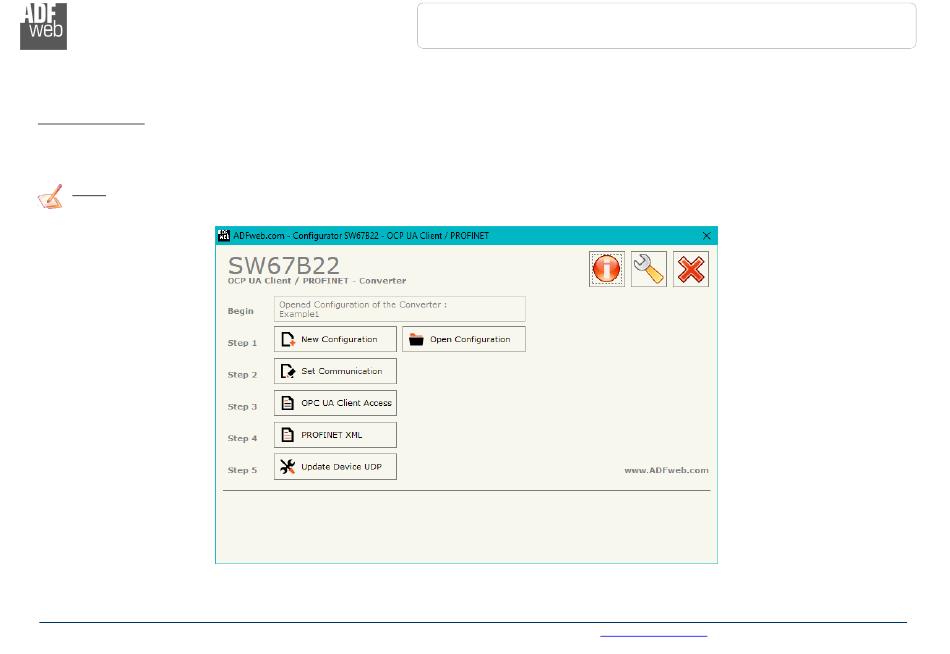The image size is (950, 654).
Task: Close the Configurator SW67B22 window
Action: [706, 236]
